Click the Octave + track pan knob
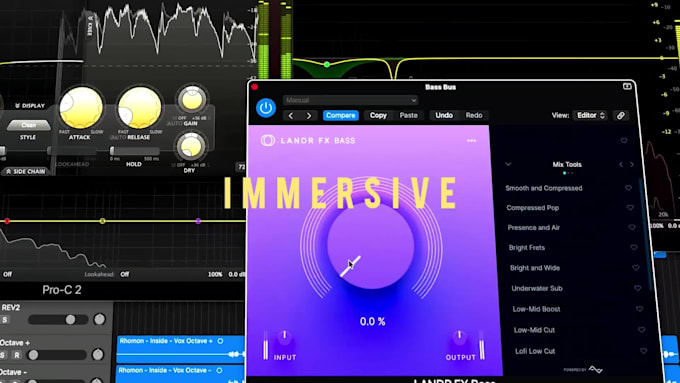 98,355
